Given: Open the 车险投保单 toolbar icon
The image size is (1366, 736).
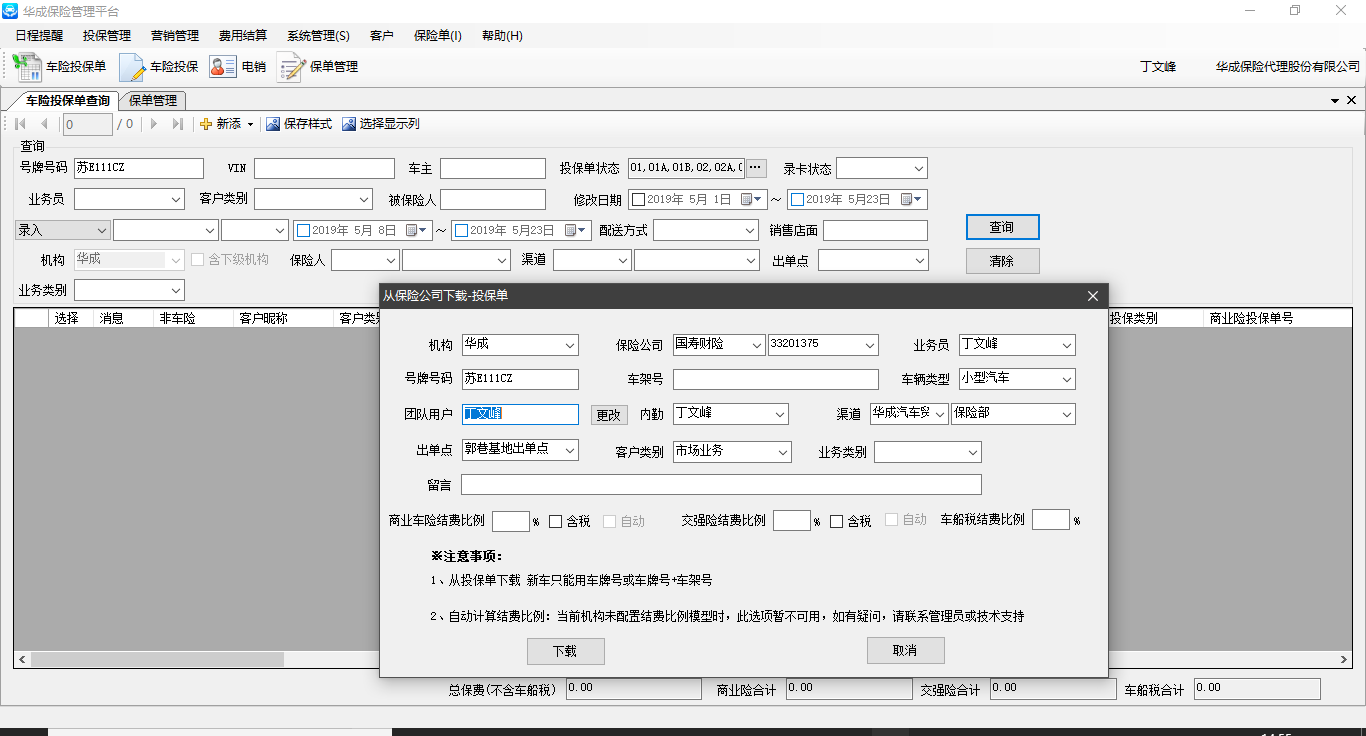Looking at the screenshot, I should [x=27, y=67].
